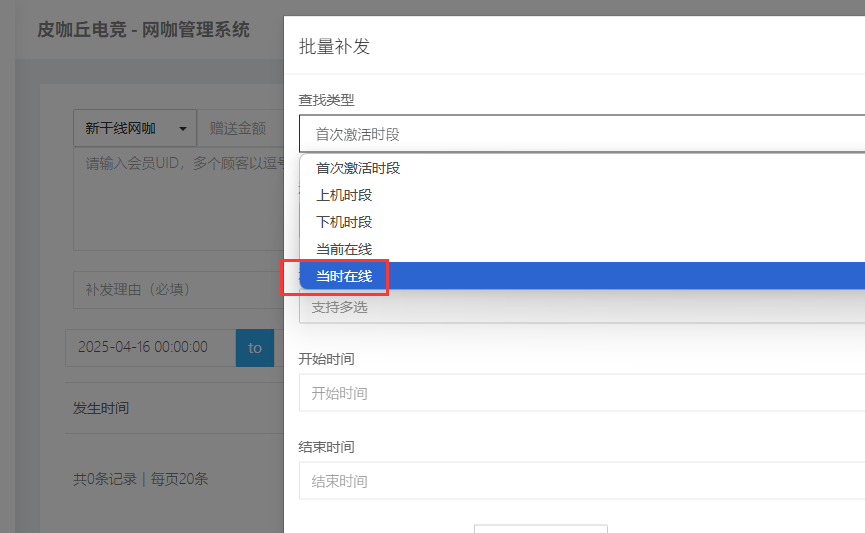Click the 补发理由（必填）field

[179, 290]
